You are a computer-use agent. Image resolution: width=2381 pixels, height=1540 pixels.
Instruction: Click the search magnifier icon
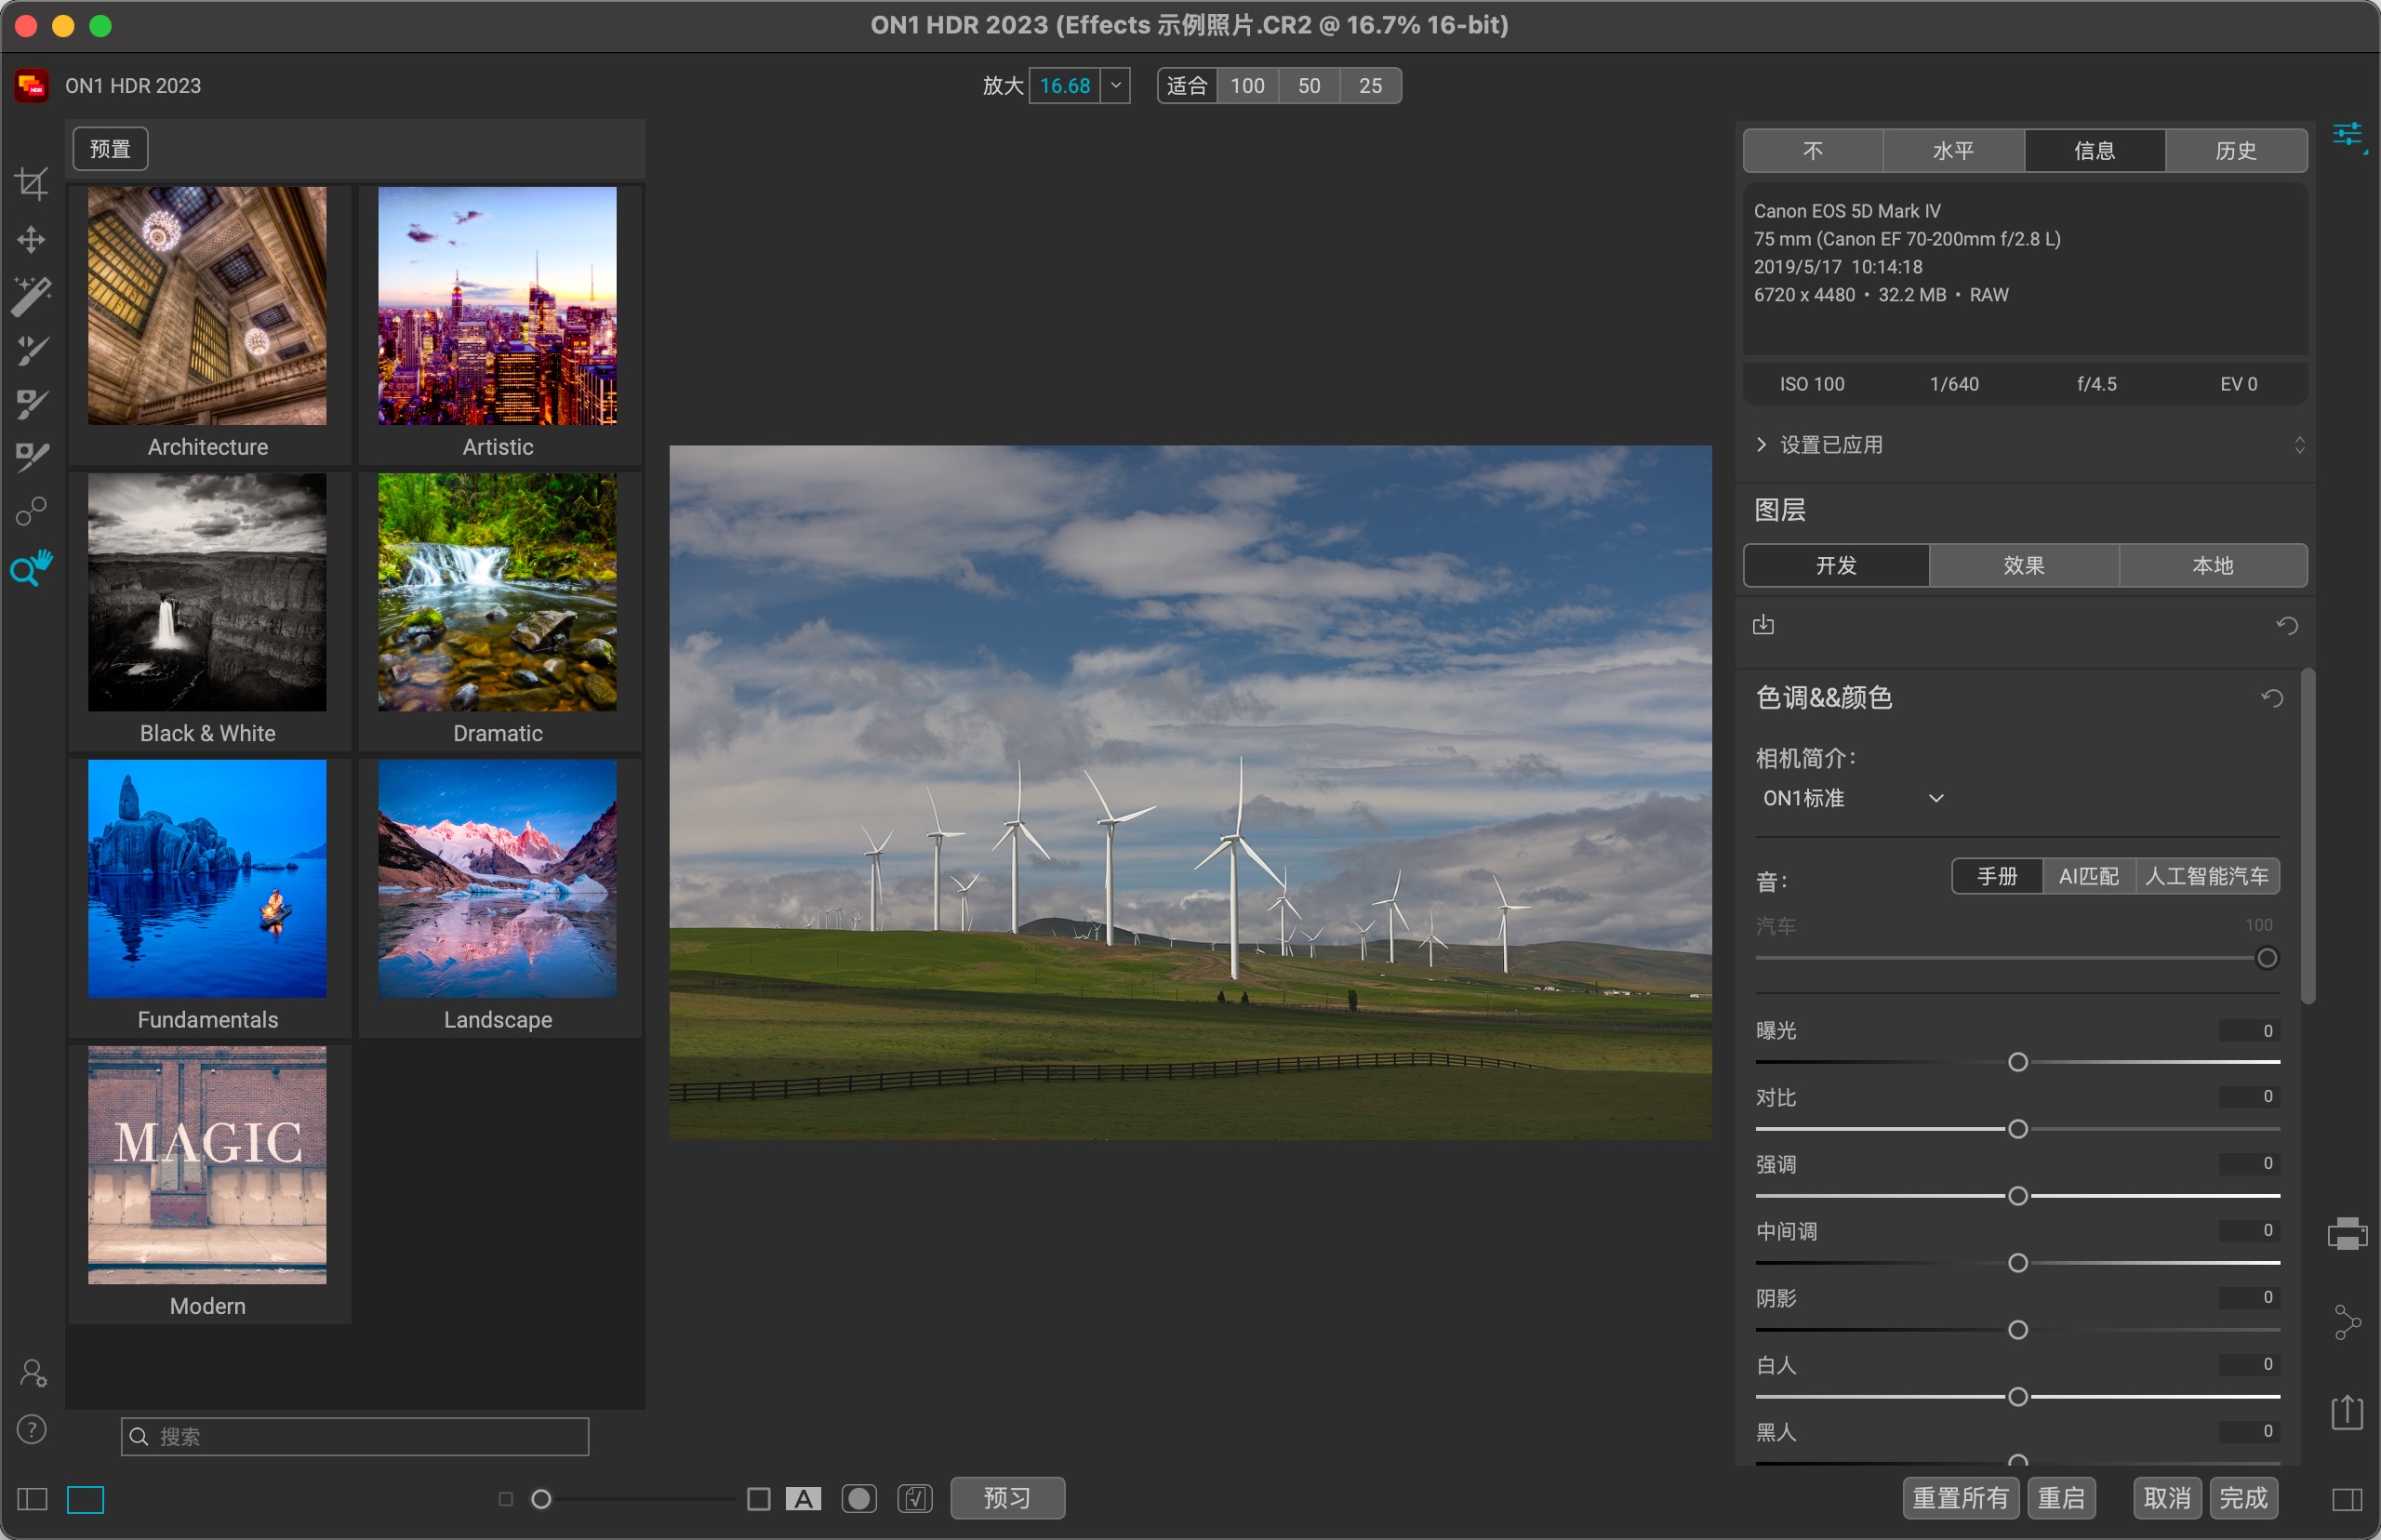(x=139, y=1437)
